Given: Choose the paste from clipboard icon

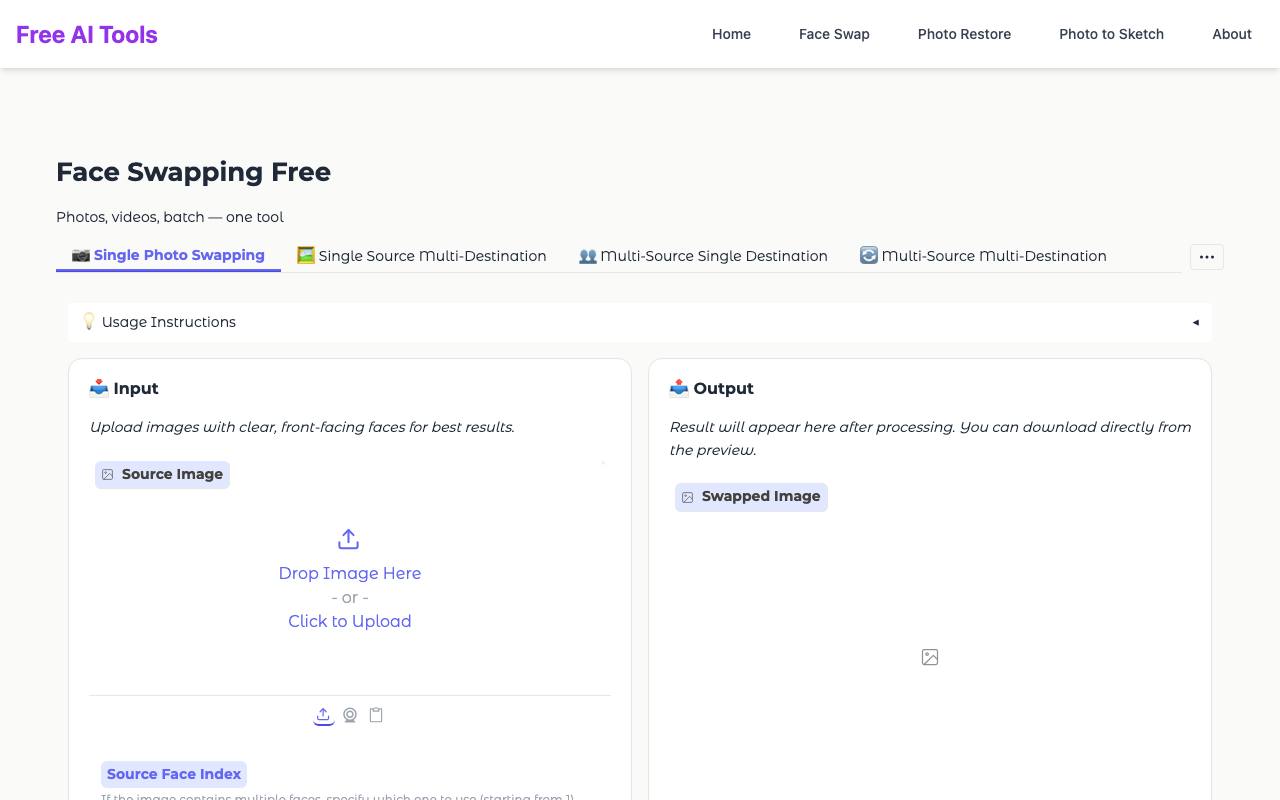Looking at the screenshot, I should [376, 715].
